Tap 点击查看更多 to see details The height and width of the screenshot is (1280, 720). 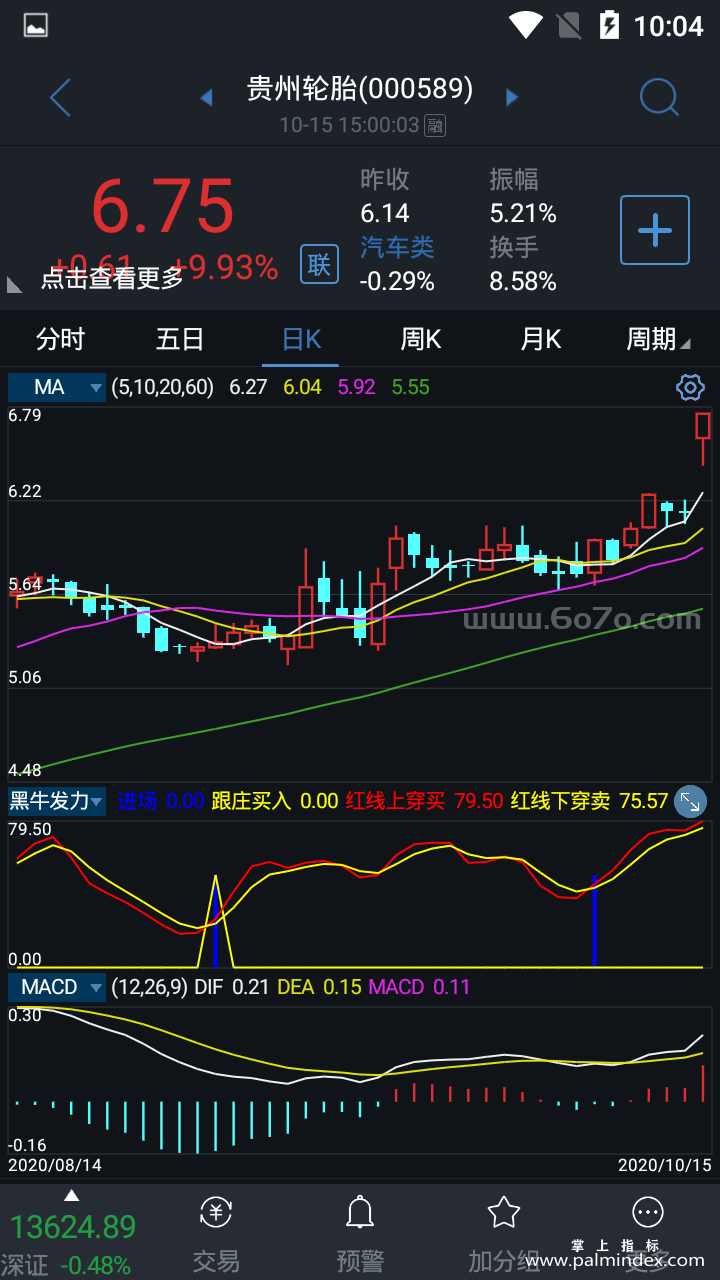tap(112, 278)
